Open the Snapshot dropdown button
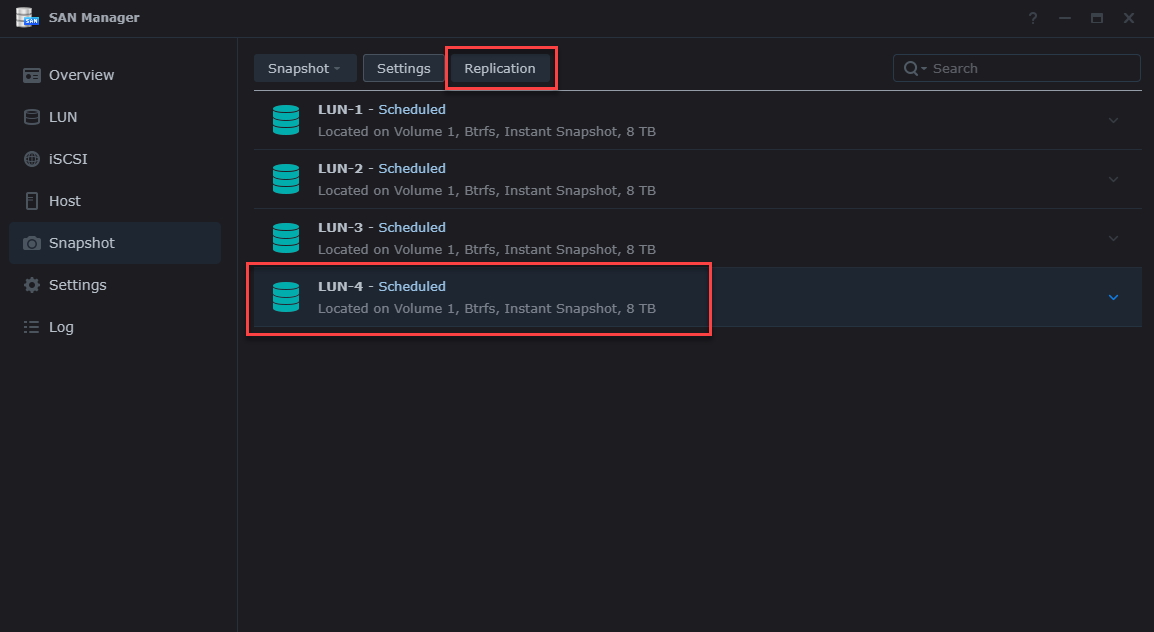Screen dimensions: 1154x632 [304, 68]
